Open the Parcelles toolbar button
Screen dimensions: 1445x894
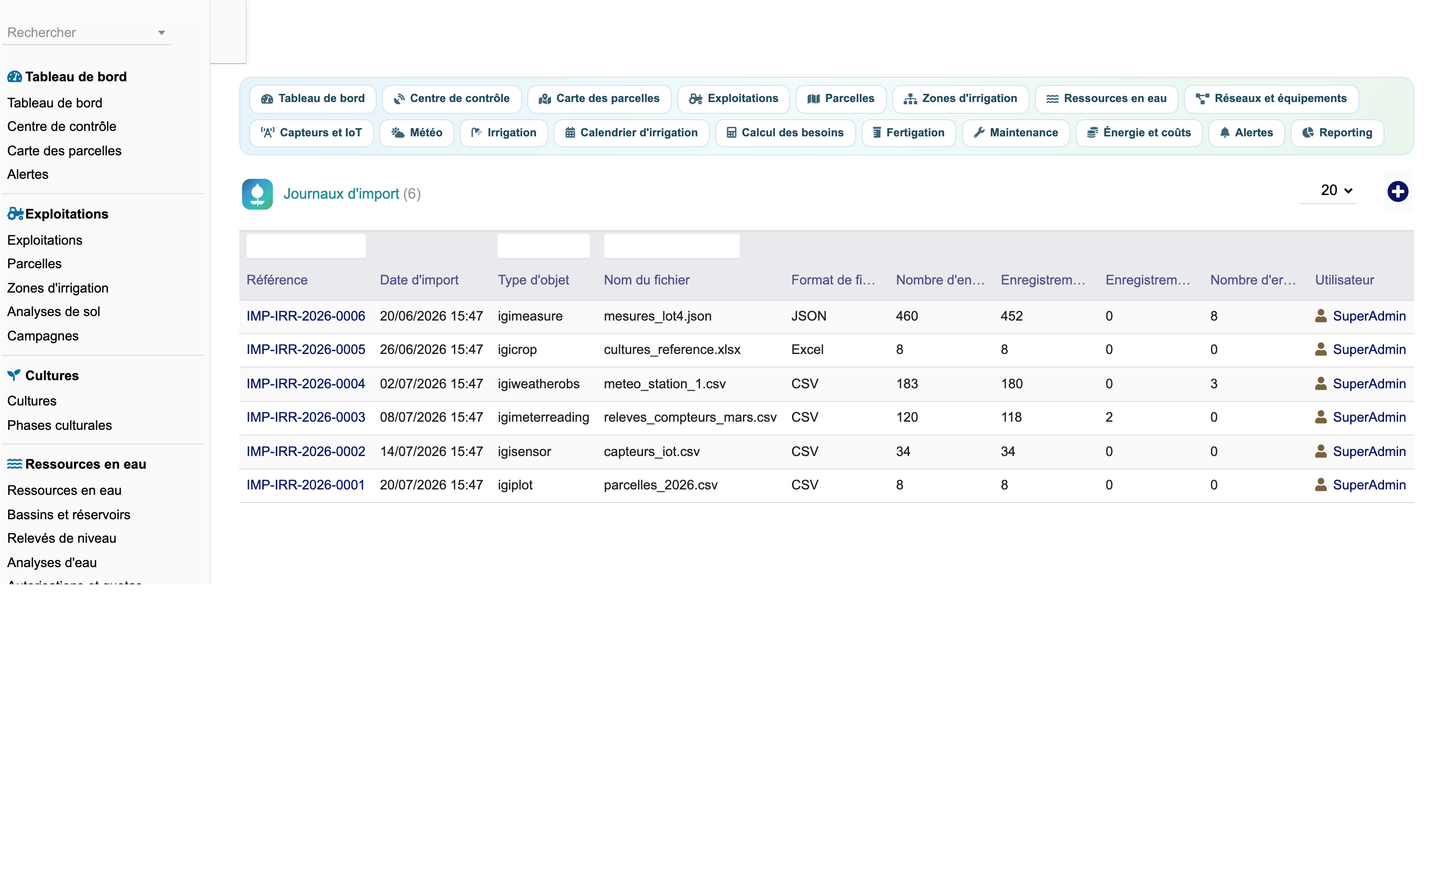point(841,99)
